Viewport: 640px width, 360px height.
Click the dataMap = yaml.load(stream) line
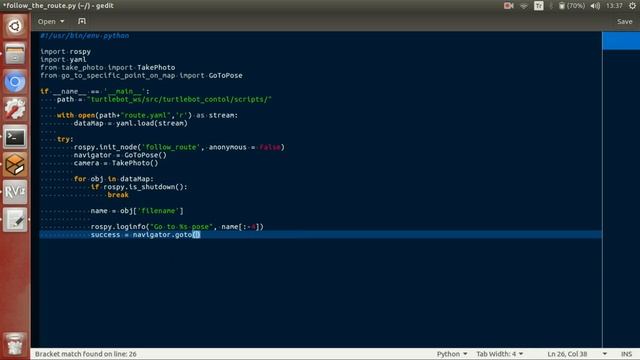coord(131,123)
